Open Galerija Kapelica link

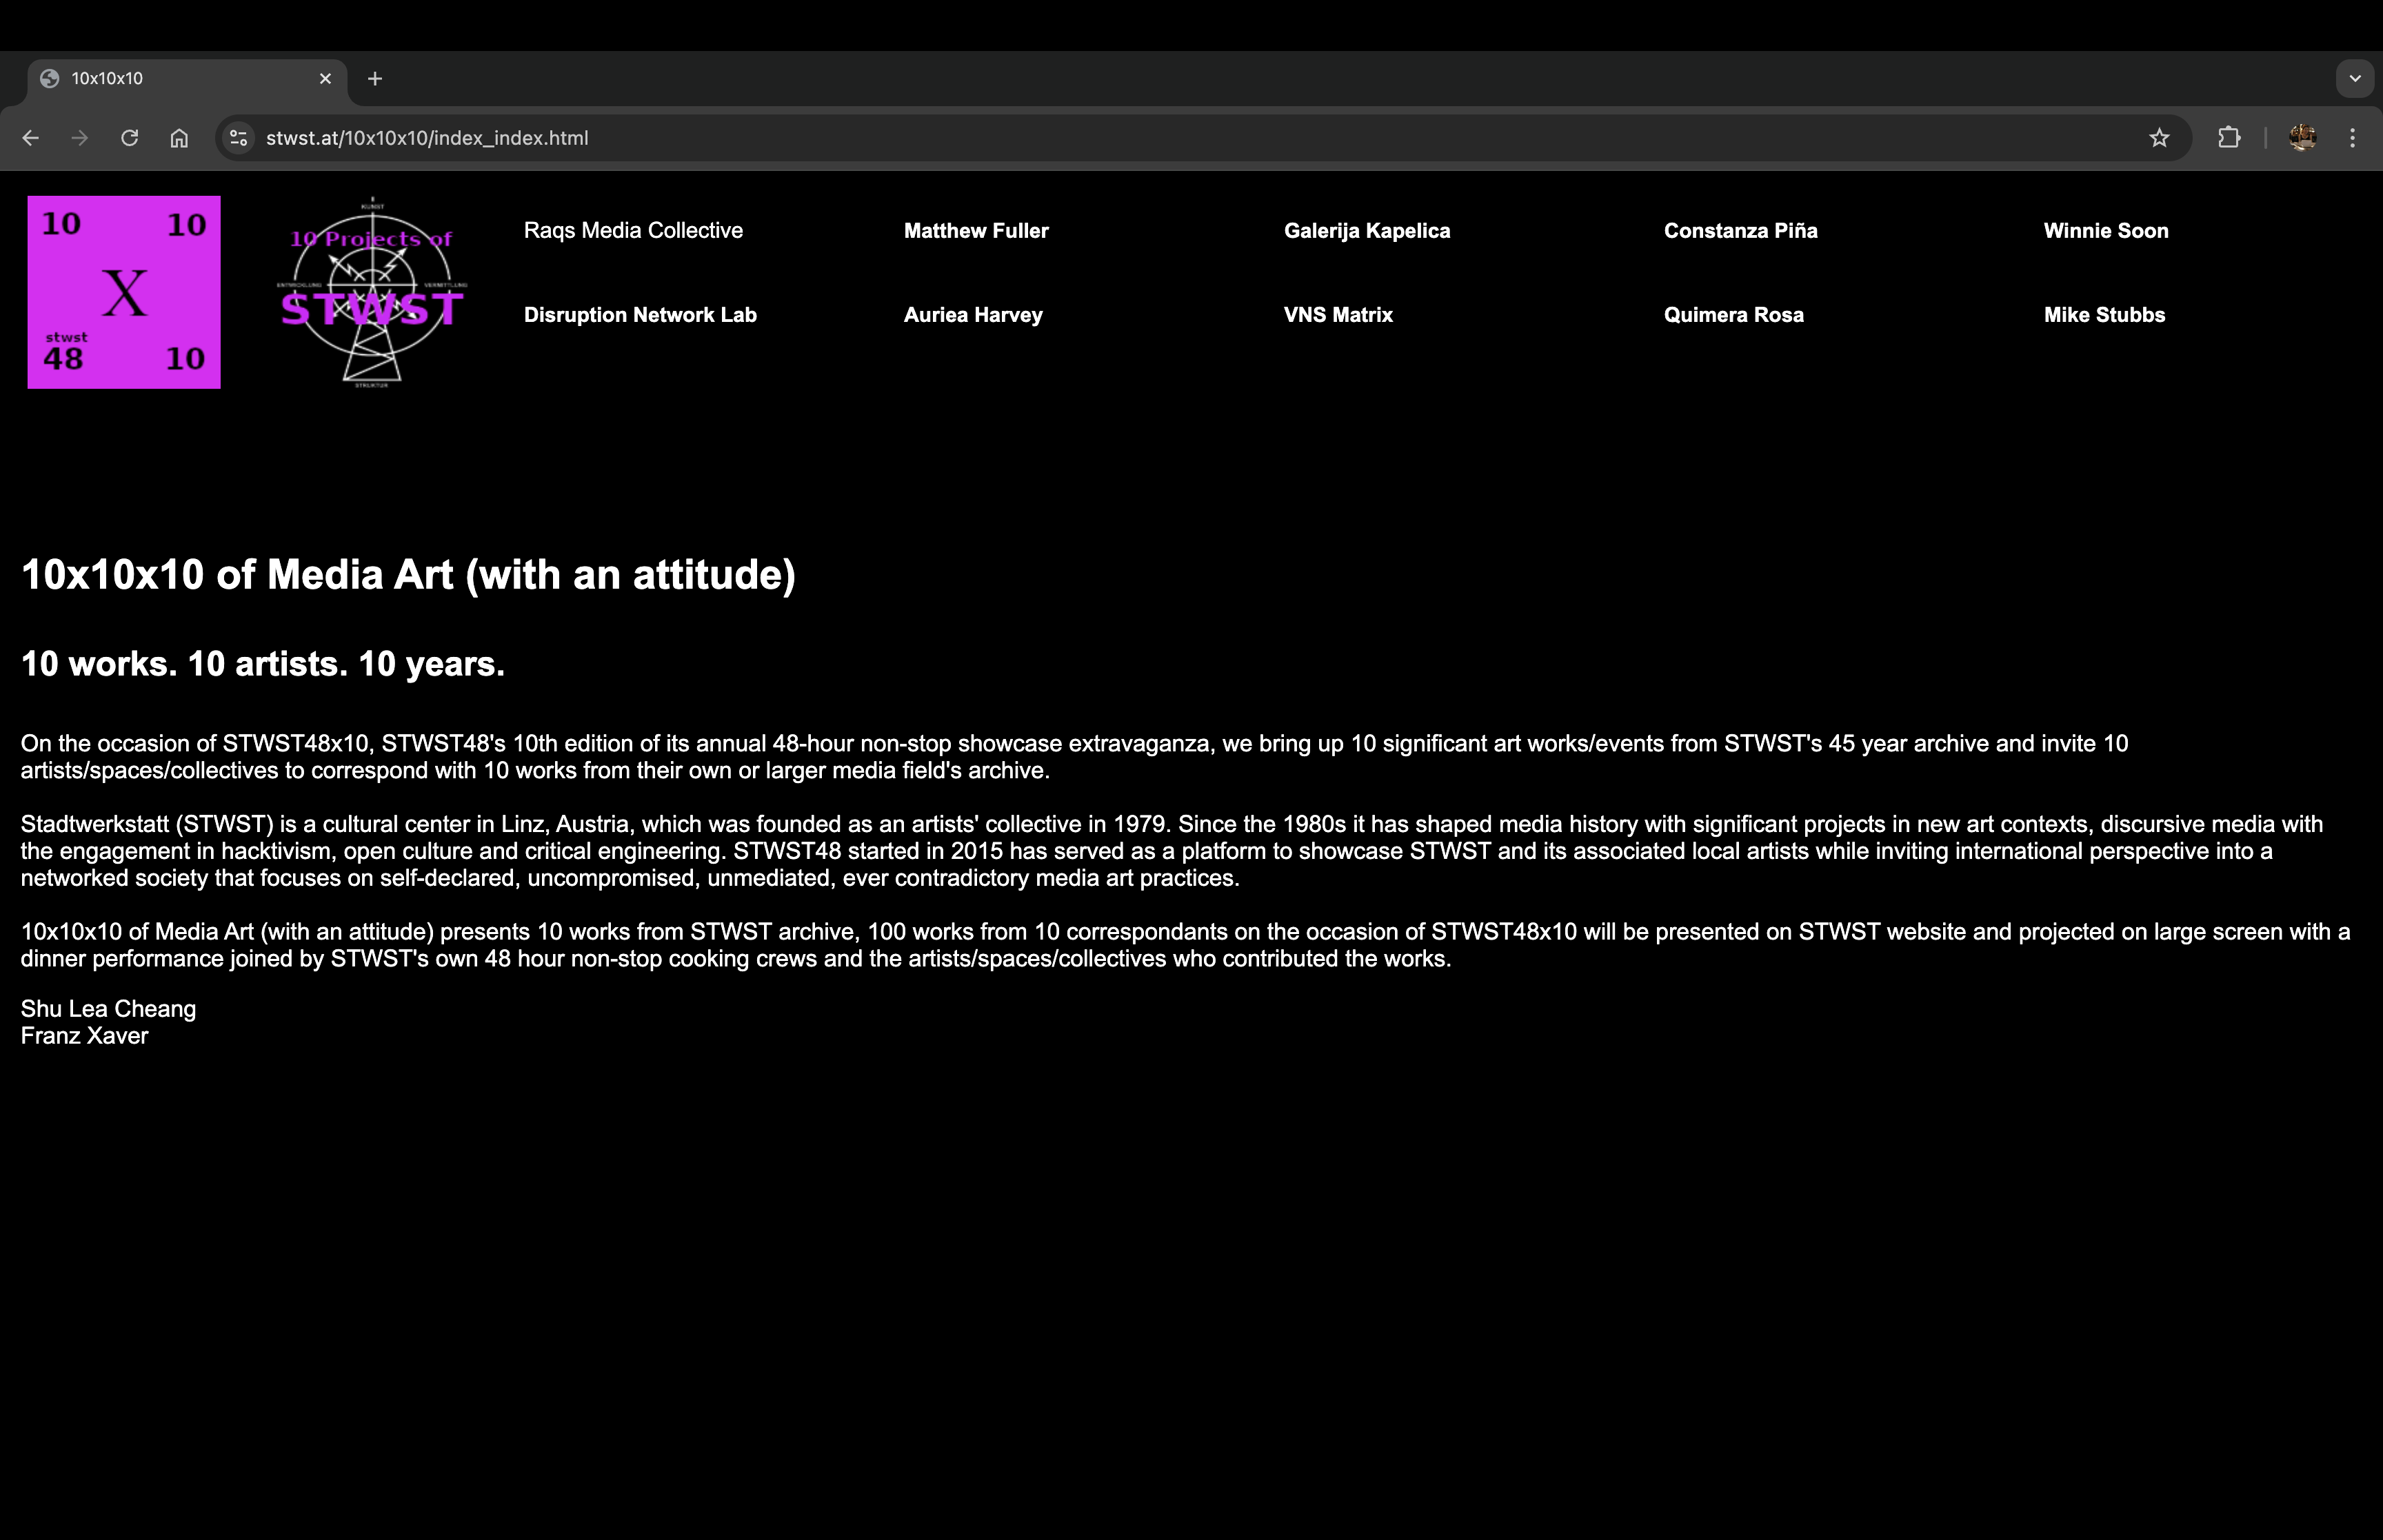click(x=1367, y=230)
